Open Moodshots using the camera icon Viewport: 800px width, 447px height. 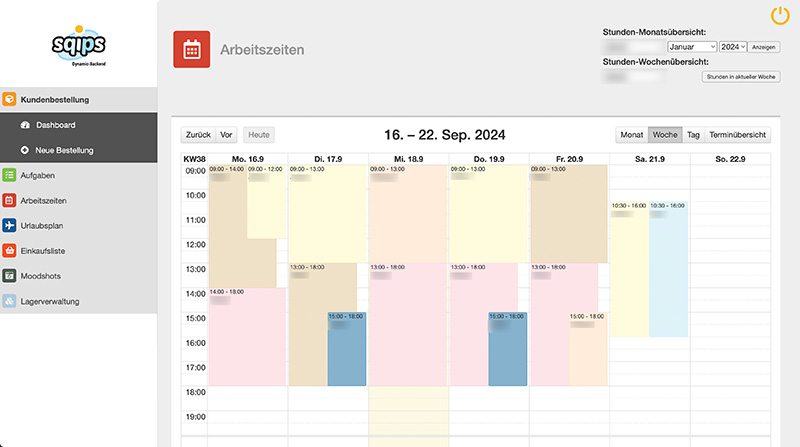(9, 276)
